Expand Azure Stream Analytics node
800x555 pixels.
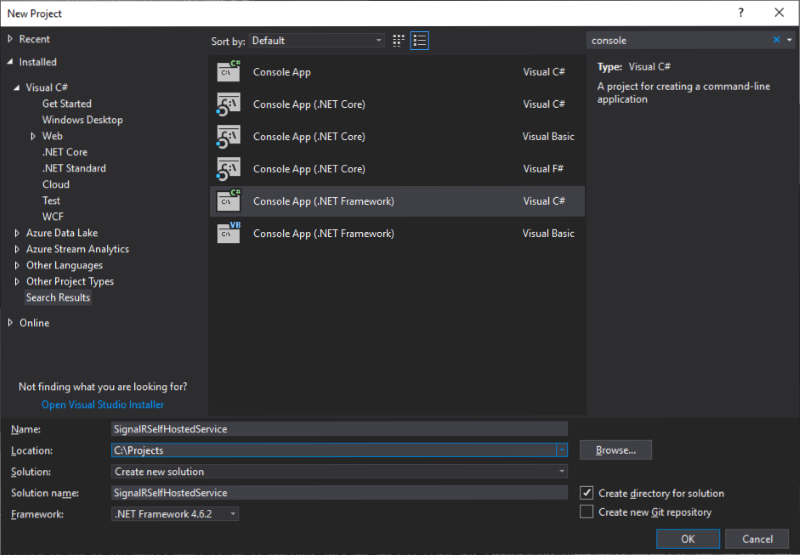pos(17,249)
